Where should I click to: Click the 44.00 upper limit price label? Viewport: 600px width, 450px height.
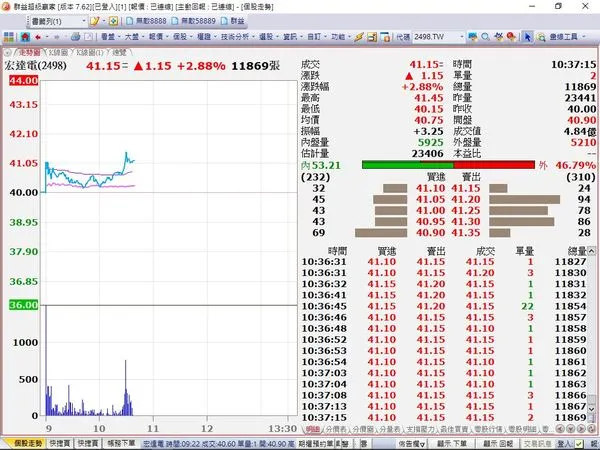point(24,80)
